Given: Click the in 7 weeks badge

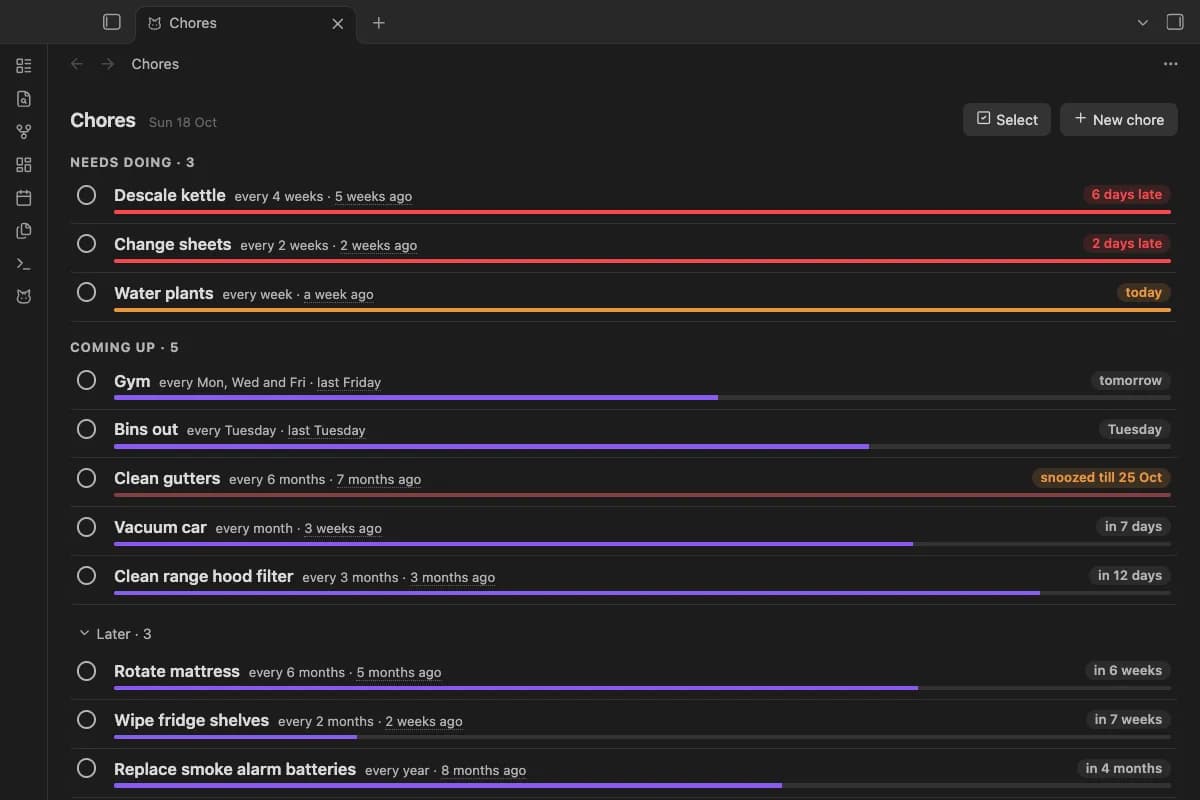Looking at the screenshot, I should 1127,720.
